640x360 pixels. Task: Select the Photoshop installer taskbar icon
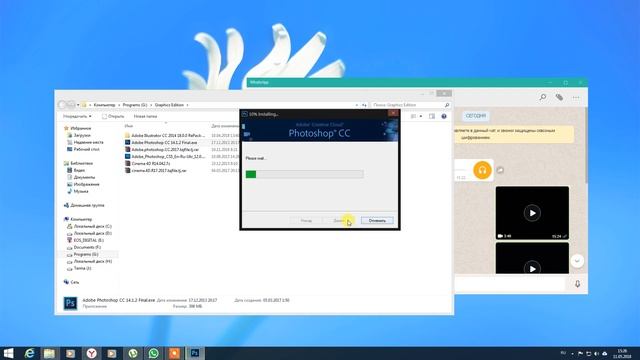coord(195,353)
